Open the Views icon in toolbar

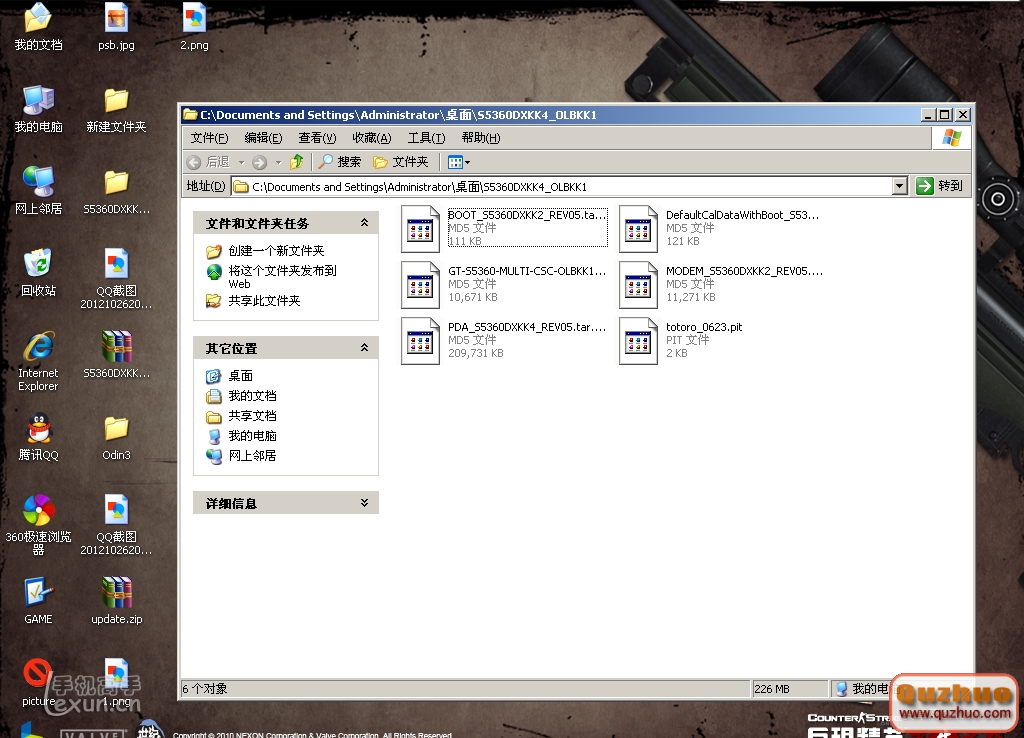(x=455, y=162)
